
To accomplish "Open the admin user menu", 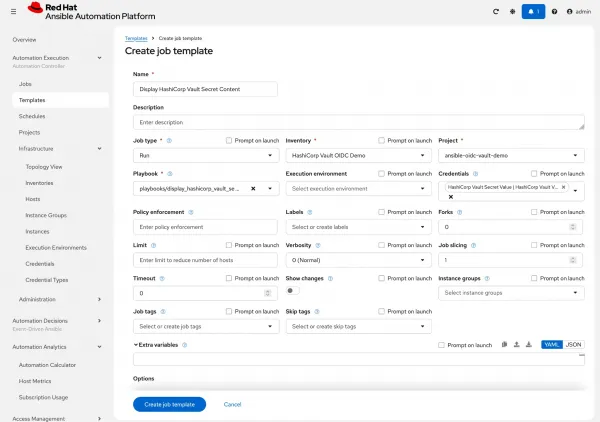I will pos(579,11).
